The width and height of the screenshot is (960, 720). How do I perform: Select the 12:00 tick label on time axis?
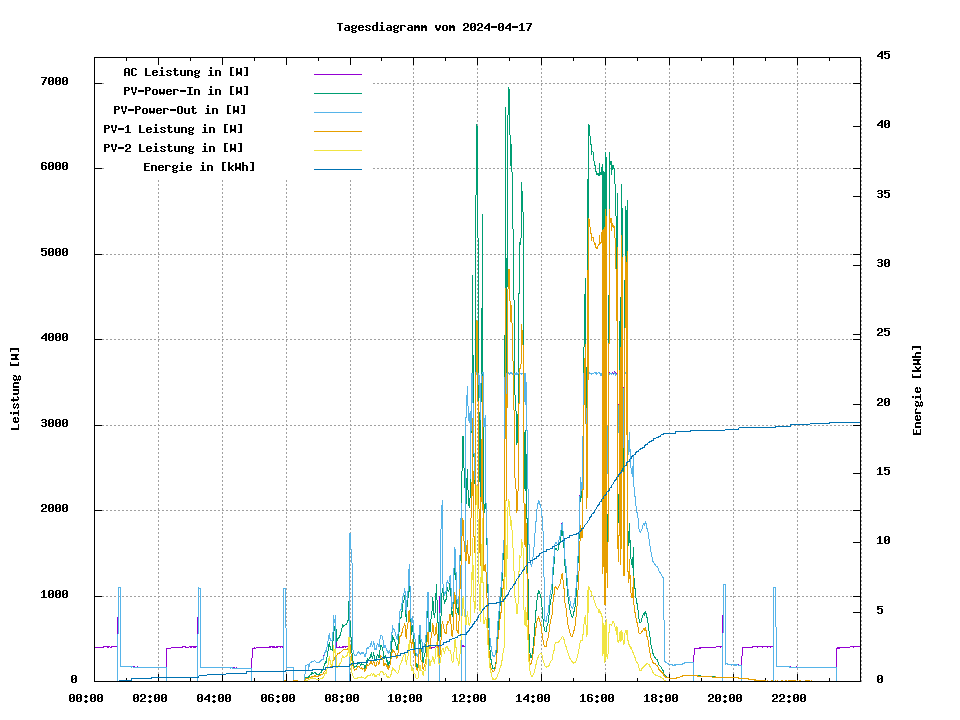[469, 698]
